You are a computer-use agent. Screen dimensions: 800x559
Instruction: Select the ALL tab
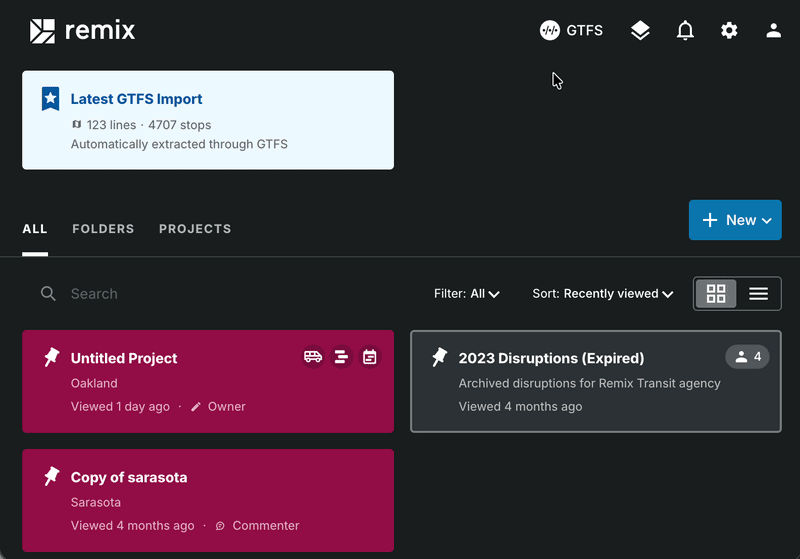(x=35, y=229)
